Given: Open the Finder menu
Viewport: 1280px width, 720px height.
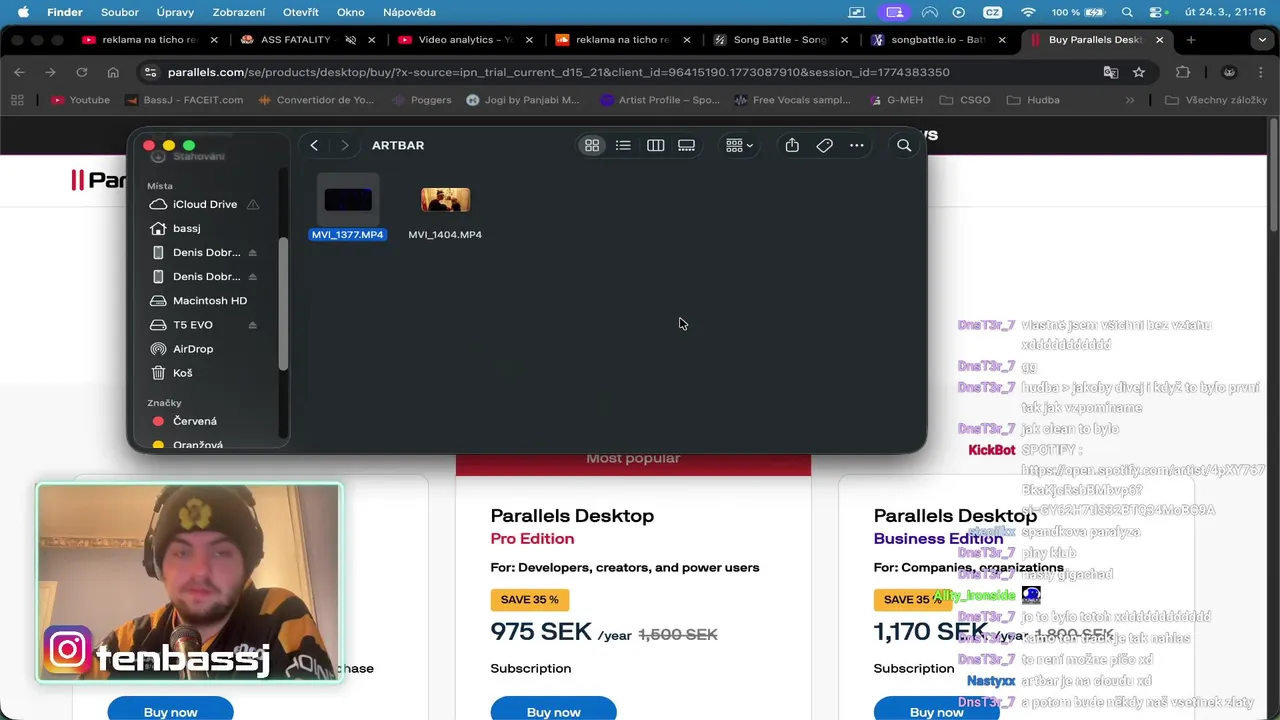Looking at the screenshot, I should point(65,12).
